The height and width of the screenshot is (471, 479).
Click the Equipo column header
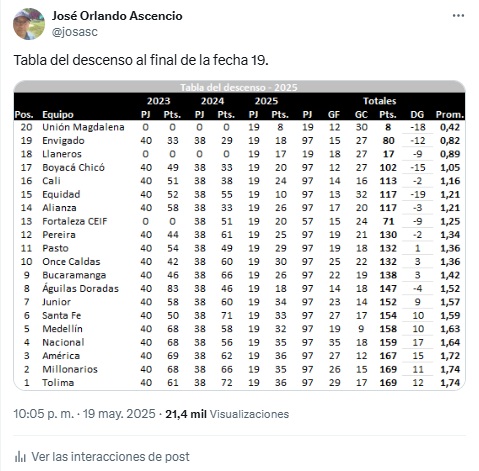(58, 114)
